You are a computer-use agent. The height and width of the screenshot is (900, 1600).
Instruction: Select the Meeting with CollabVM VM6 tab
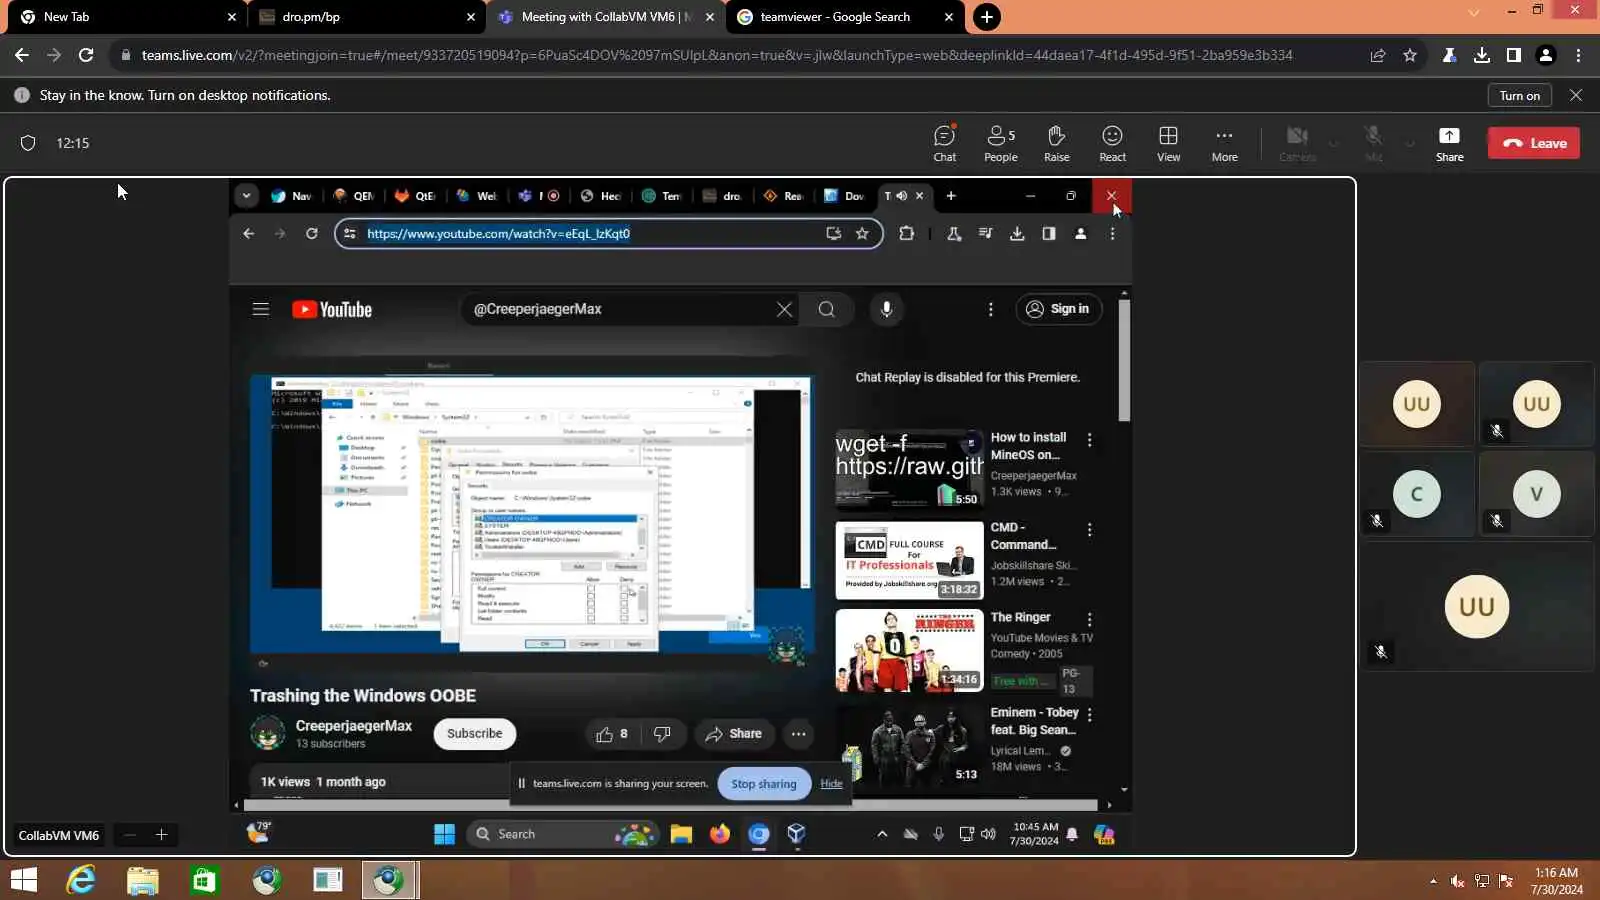[604, 17]
